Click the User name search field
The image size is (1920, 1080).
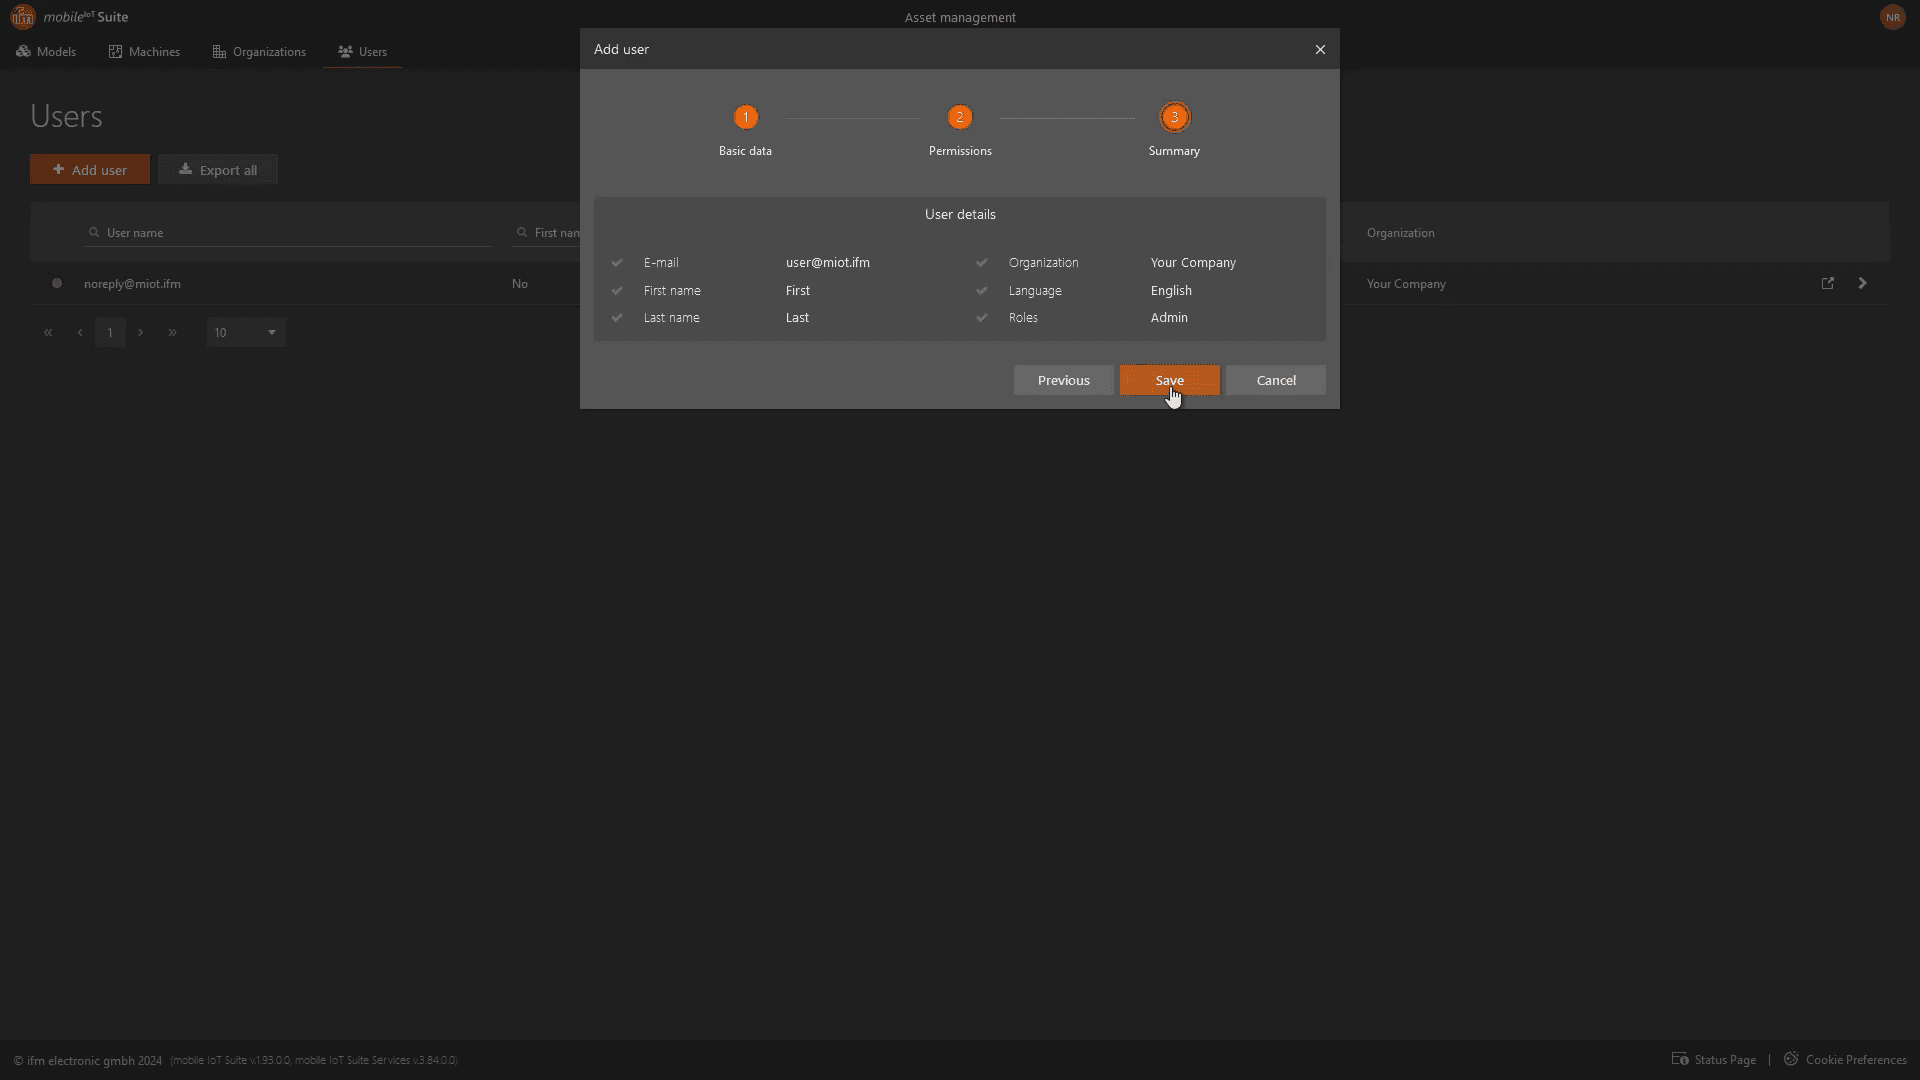pyautogui.click(x=290, y=232)
